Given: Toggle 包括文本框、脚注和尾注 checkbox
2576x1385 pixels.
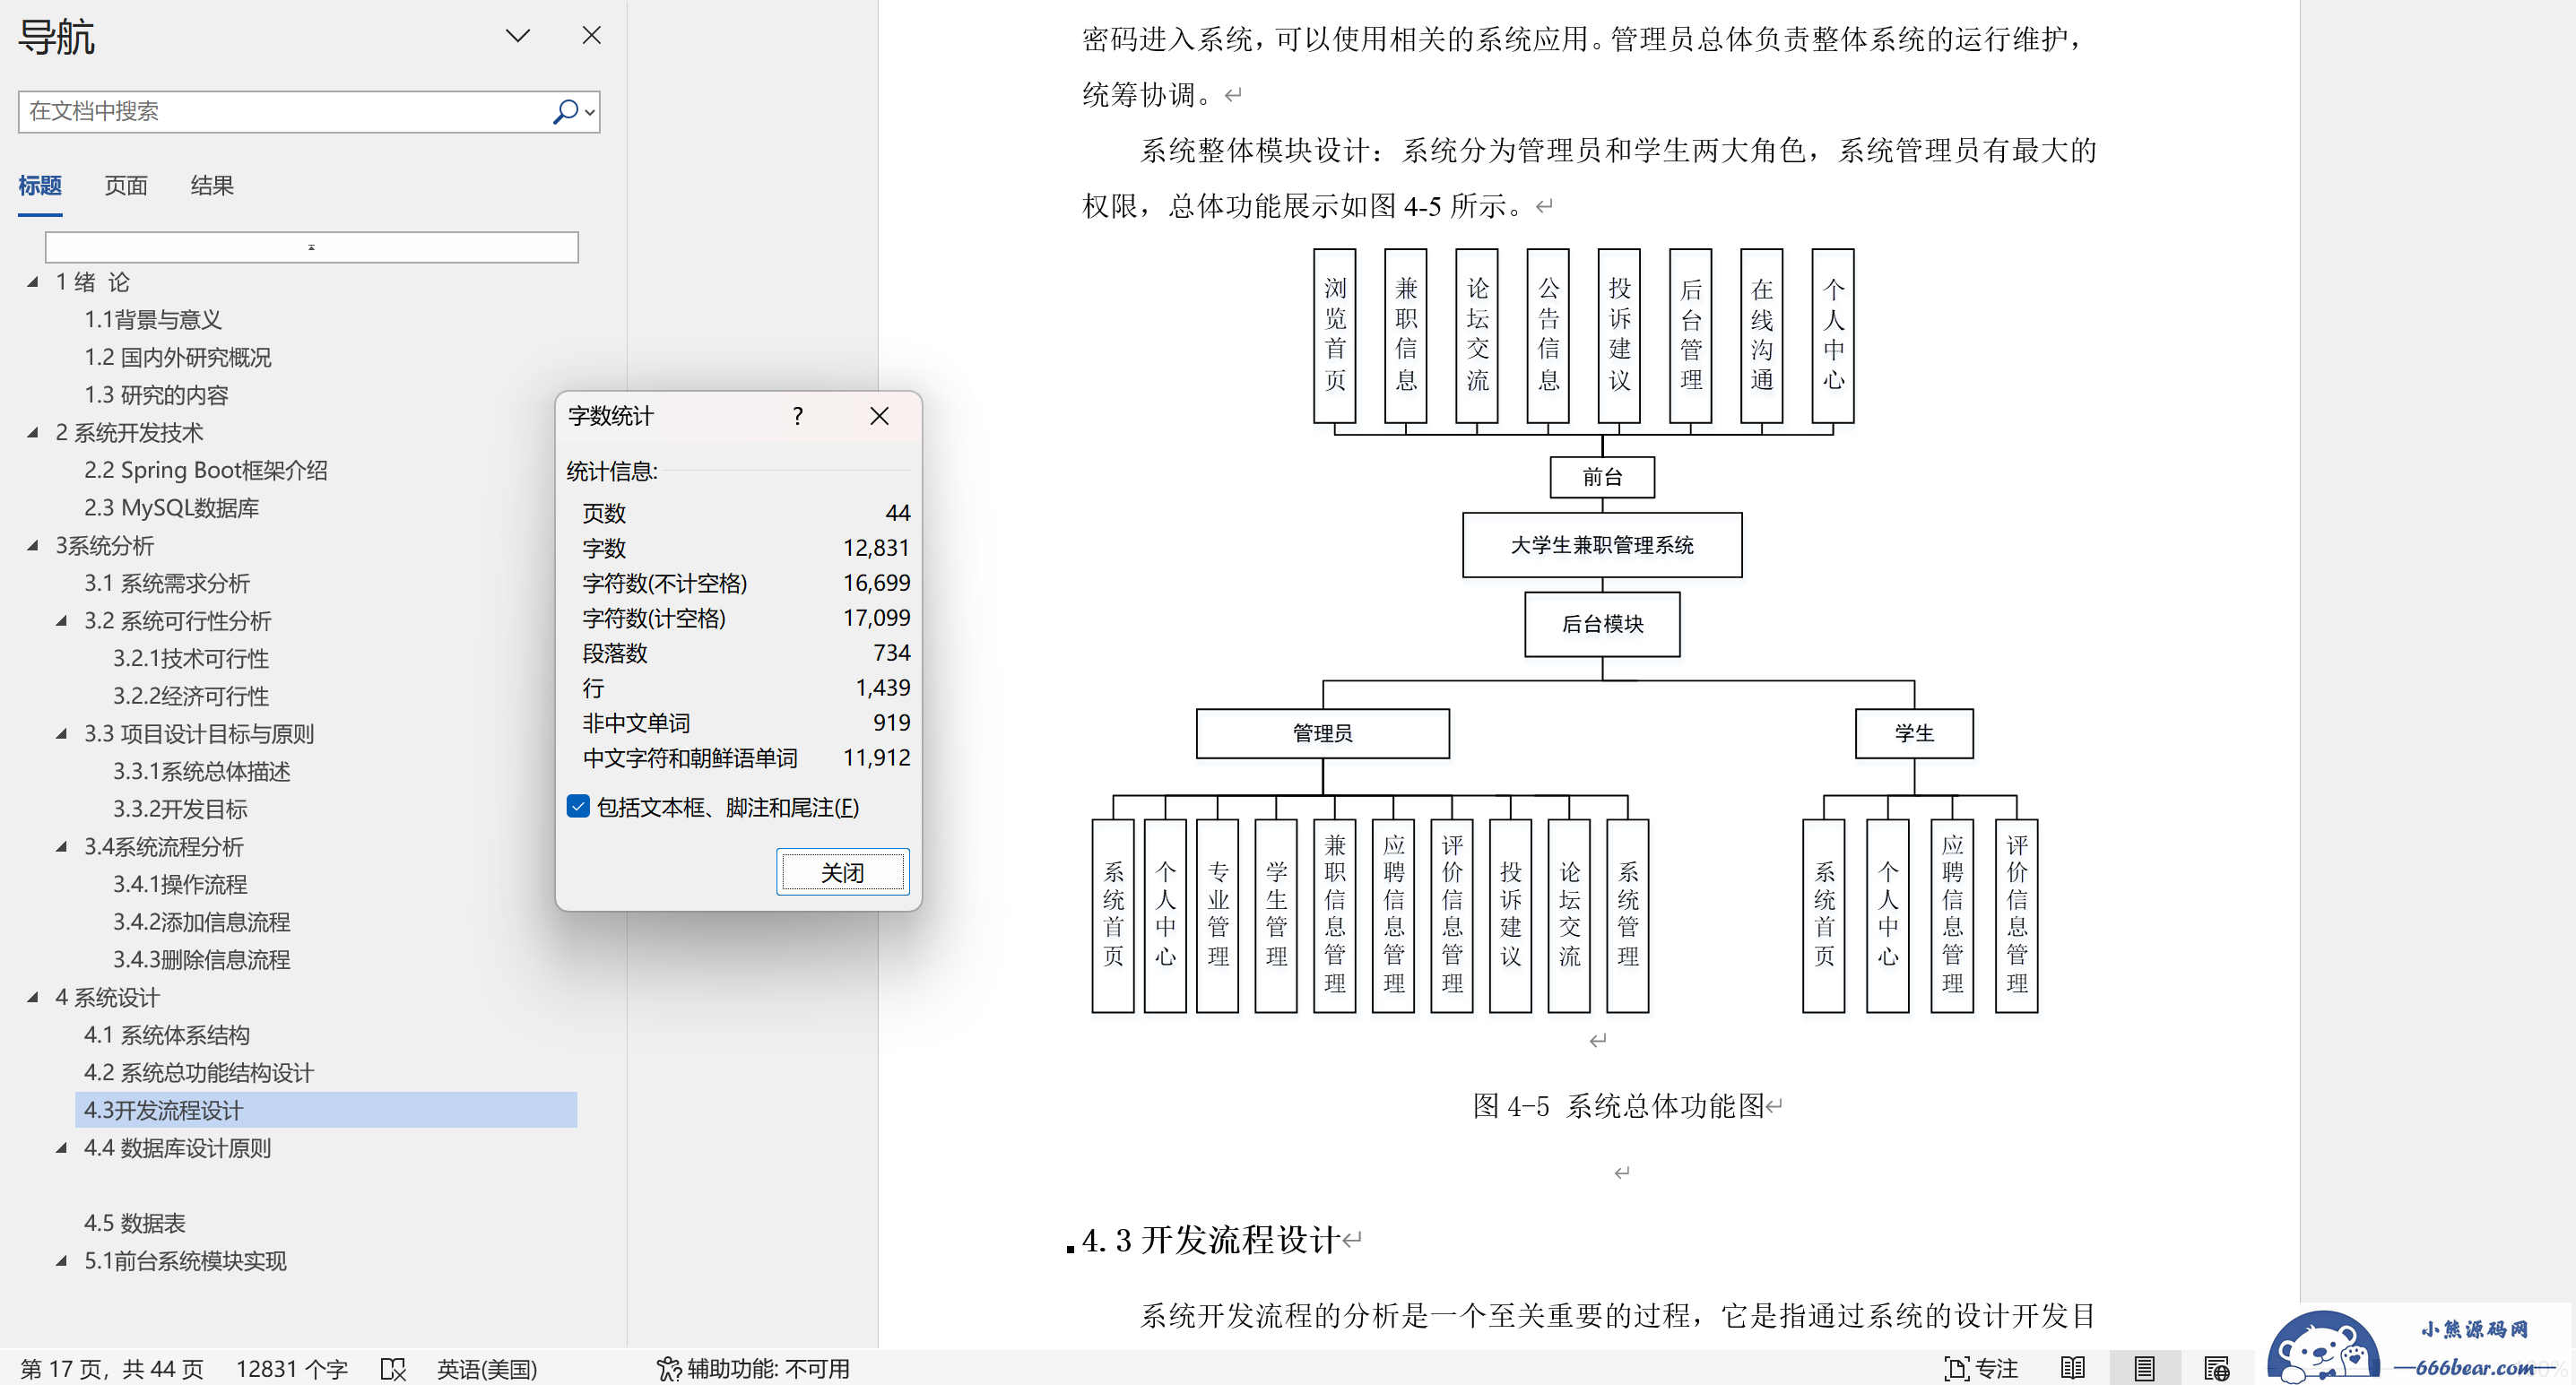Looking at the screenshot, I should tap(578, 806).
